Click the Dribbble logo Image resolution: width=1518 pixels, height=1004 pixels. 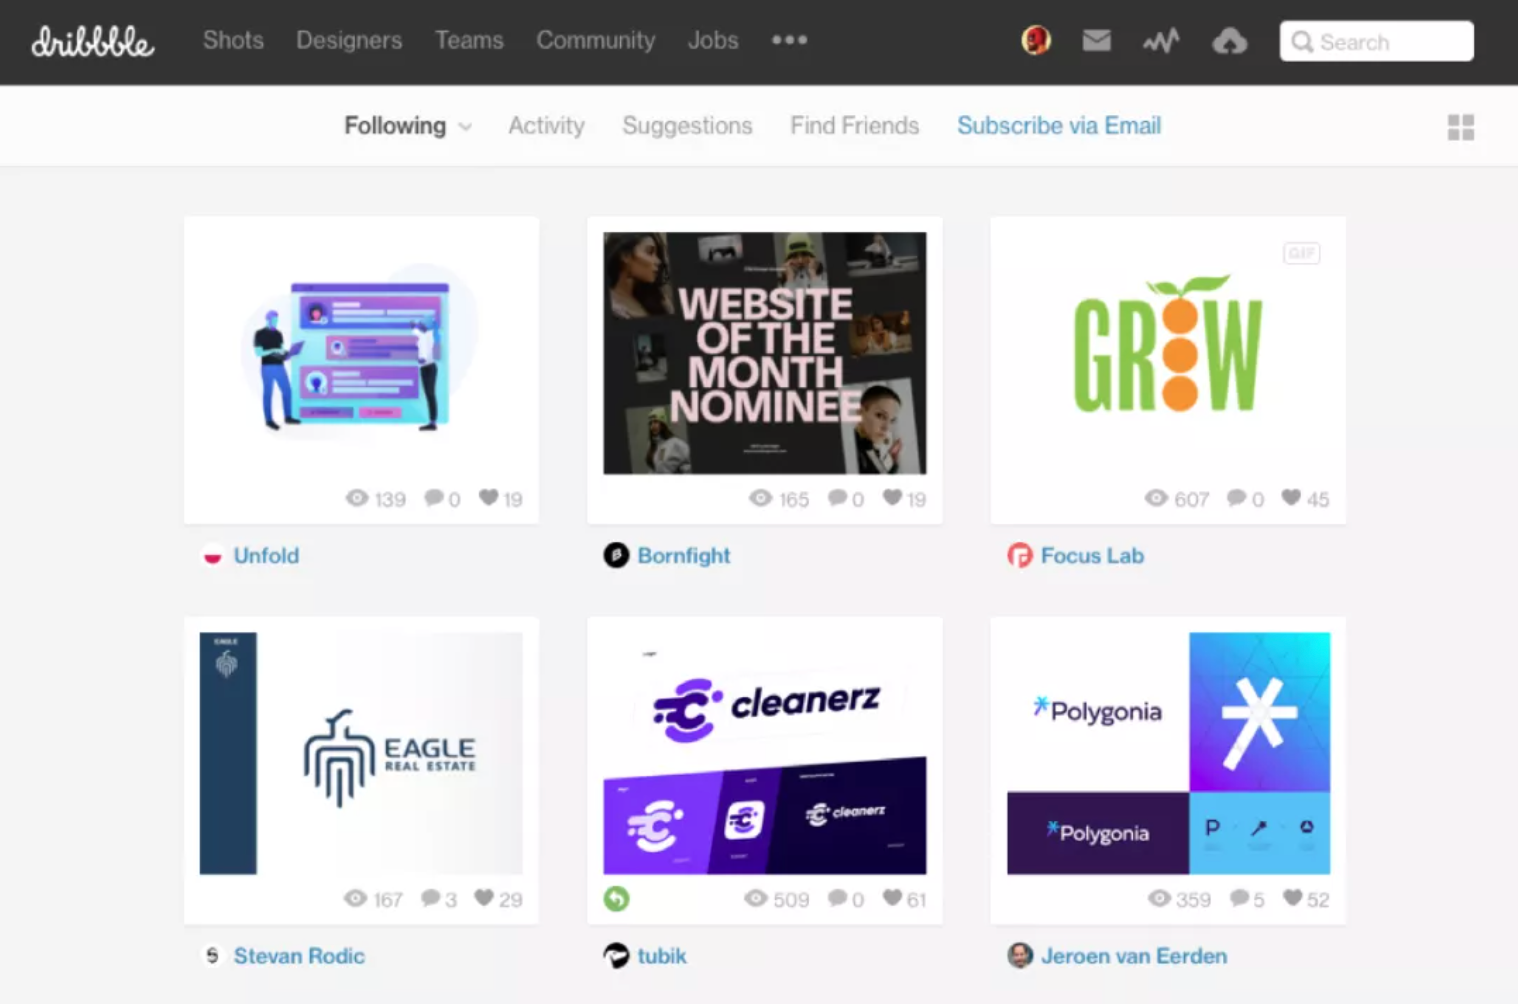pos(92,41)
